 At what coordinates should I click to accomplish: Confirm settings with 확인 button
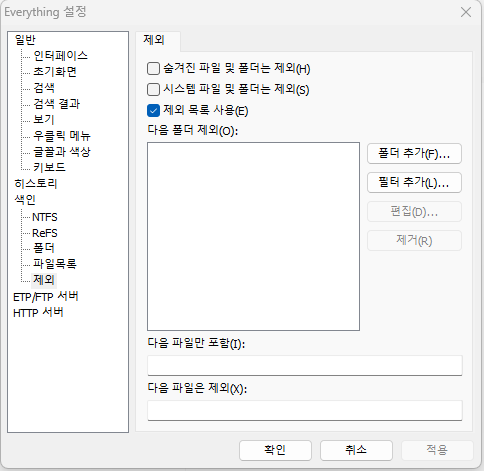[275, 450]
